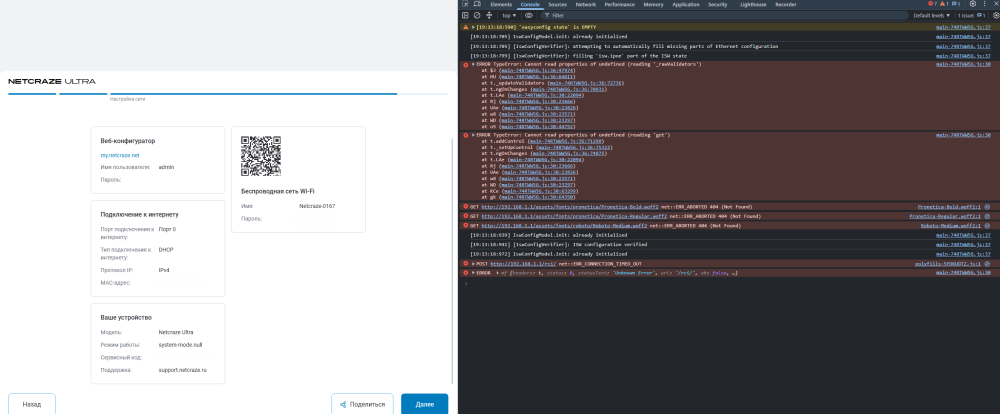This screenshot has height=414, width=1000.
Task: Clear the console with the clear icon
Action: click(x=477, y=15)
